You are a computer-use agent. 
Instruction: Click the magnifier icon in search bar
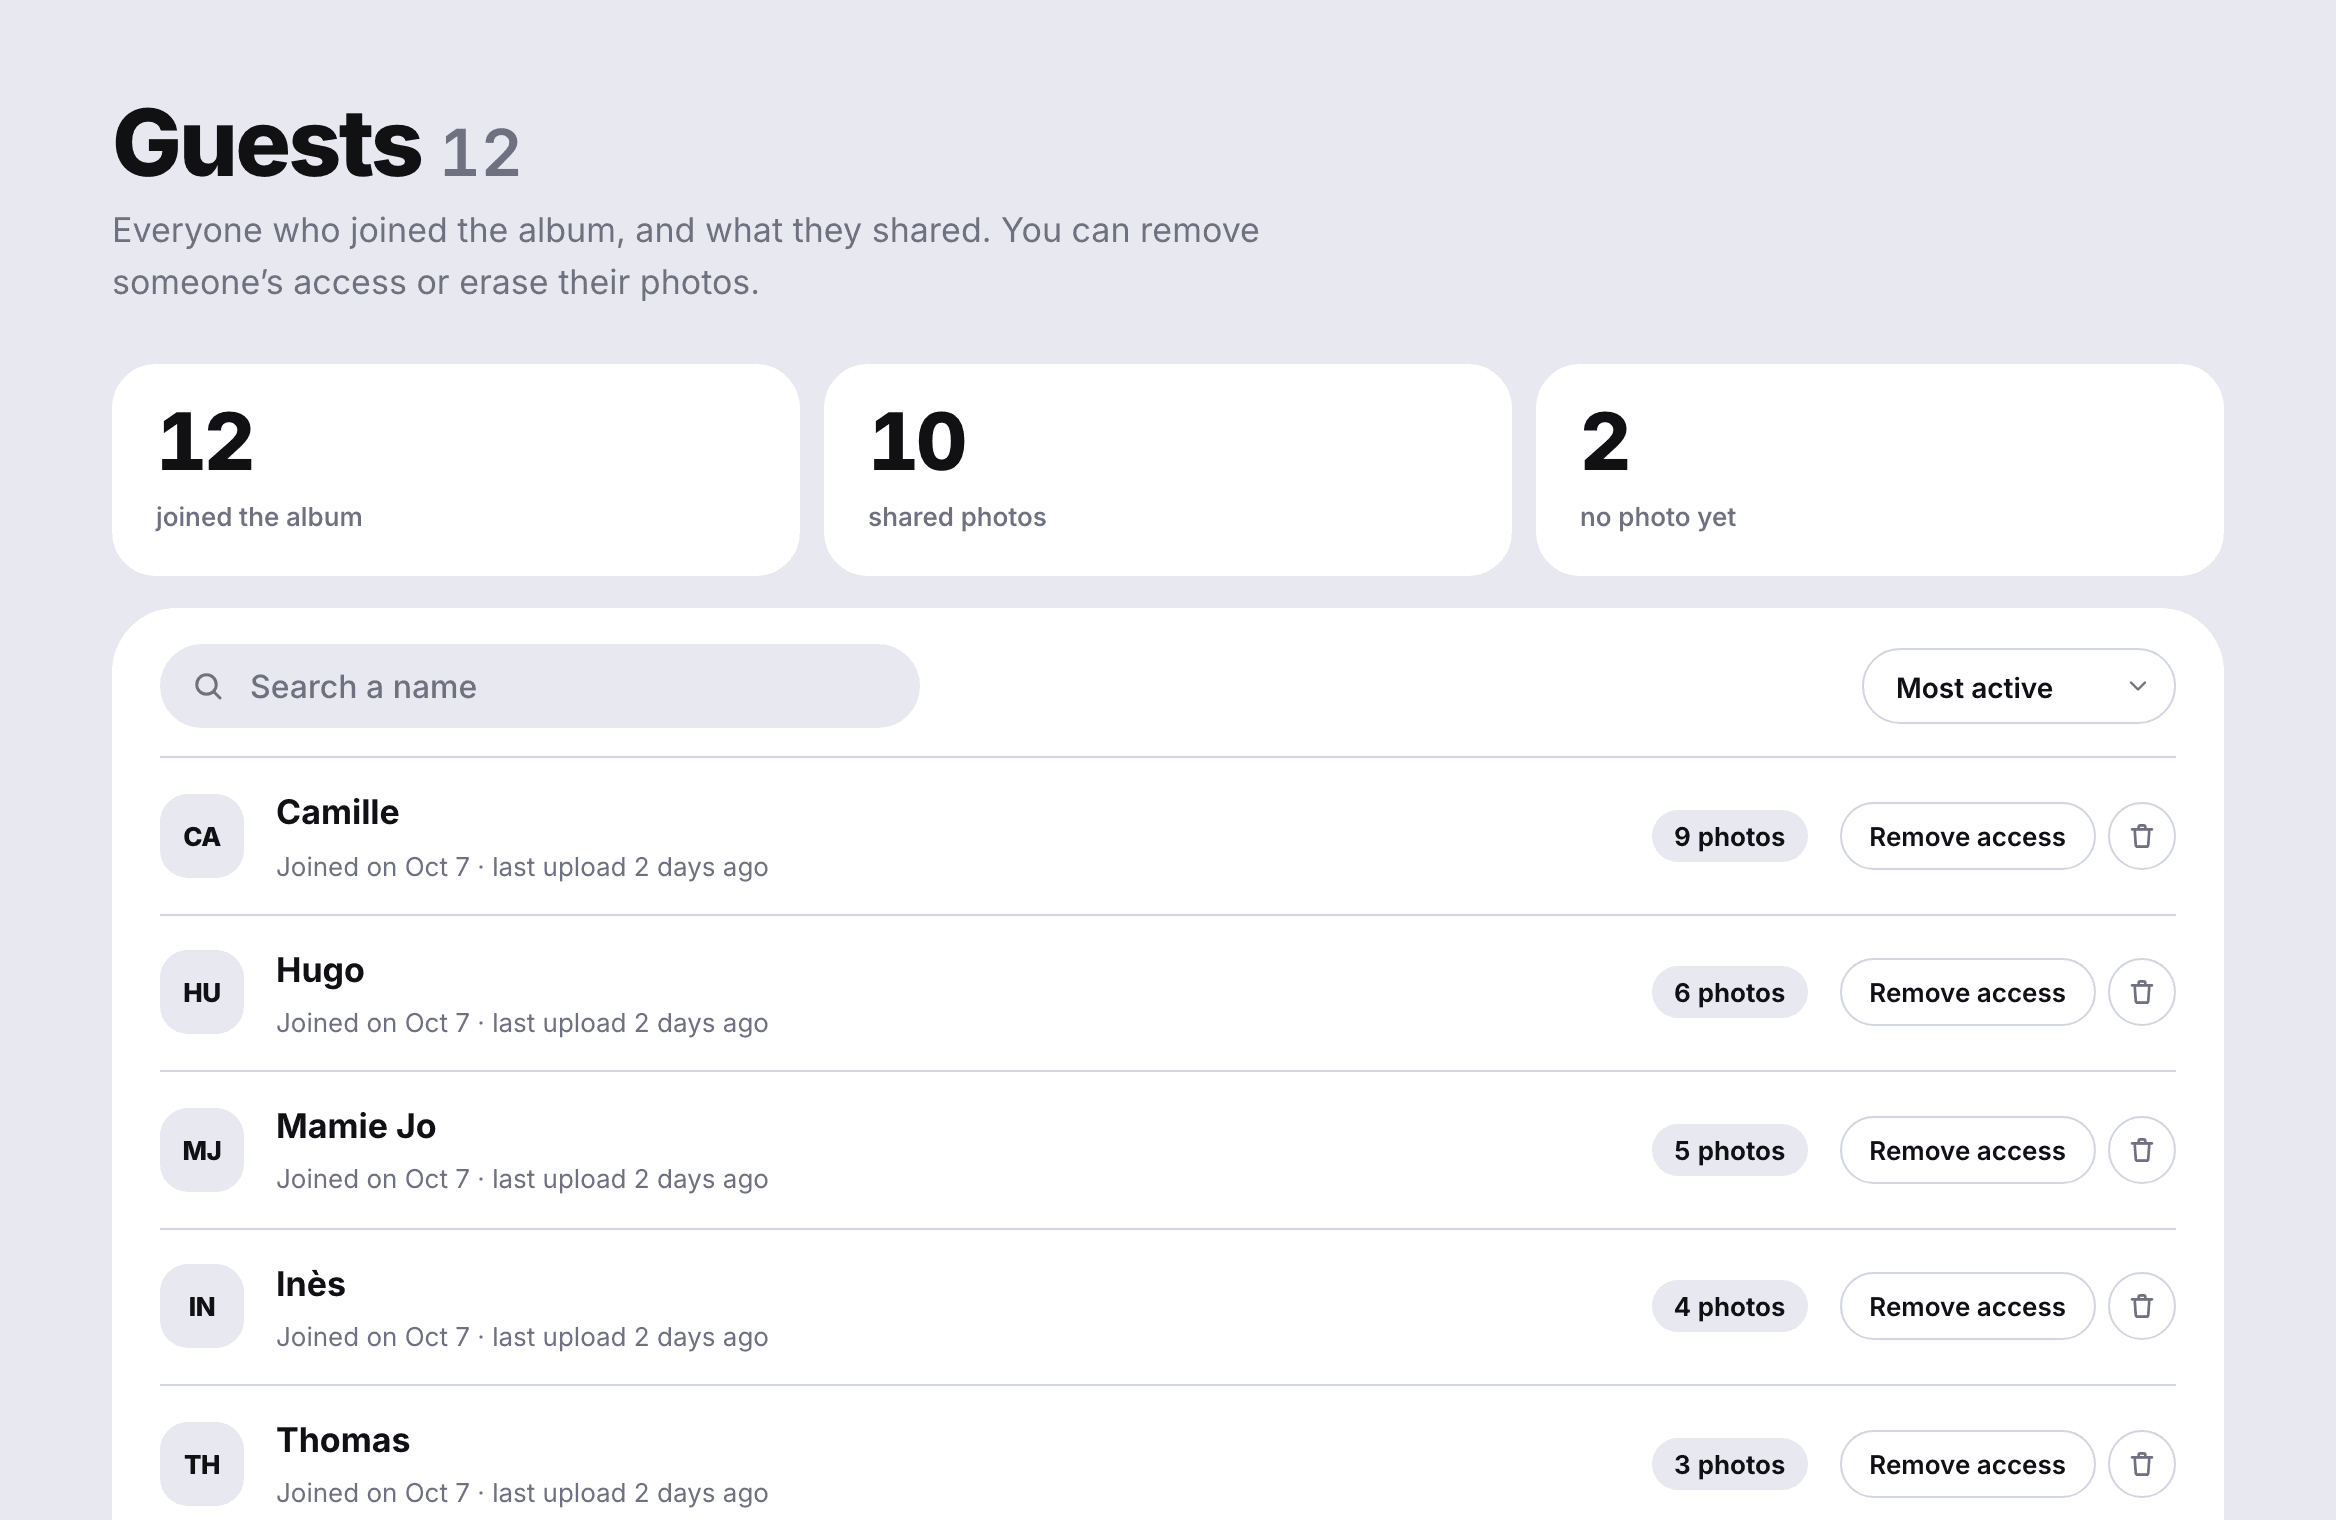click(x=208, y=686)
